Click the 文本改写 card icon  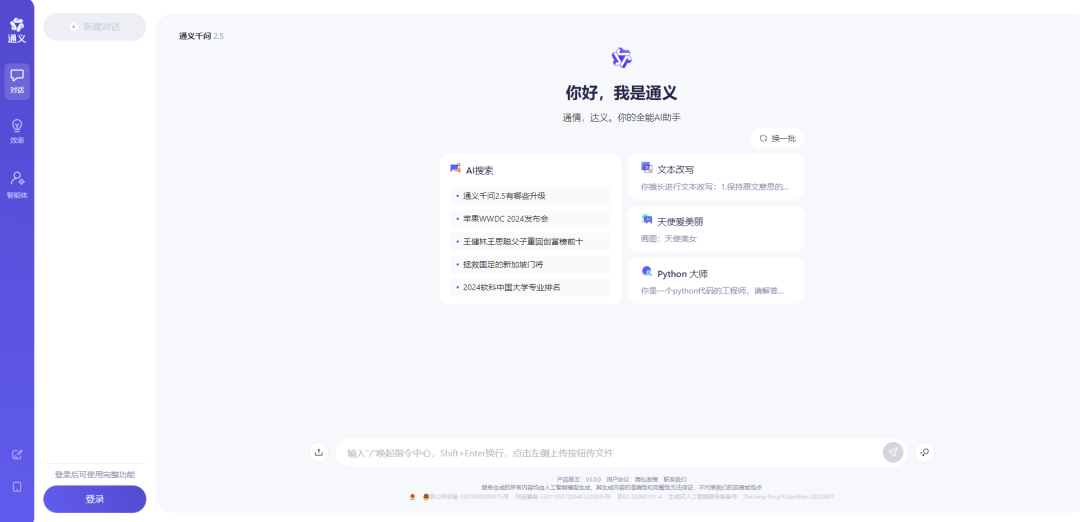[x=647, y=167]
